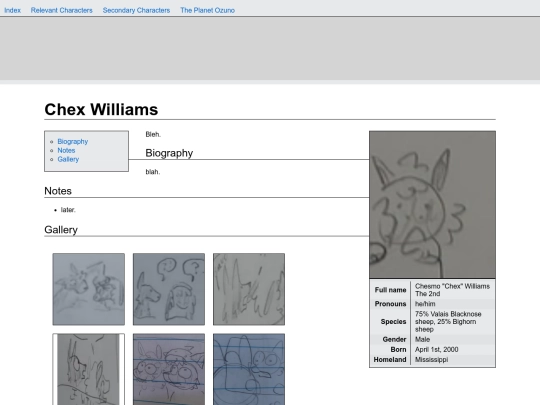Open the large Chex portrait sketch
This screenshot has width=540, height=405.
click(432, 205)
